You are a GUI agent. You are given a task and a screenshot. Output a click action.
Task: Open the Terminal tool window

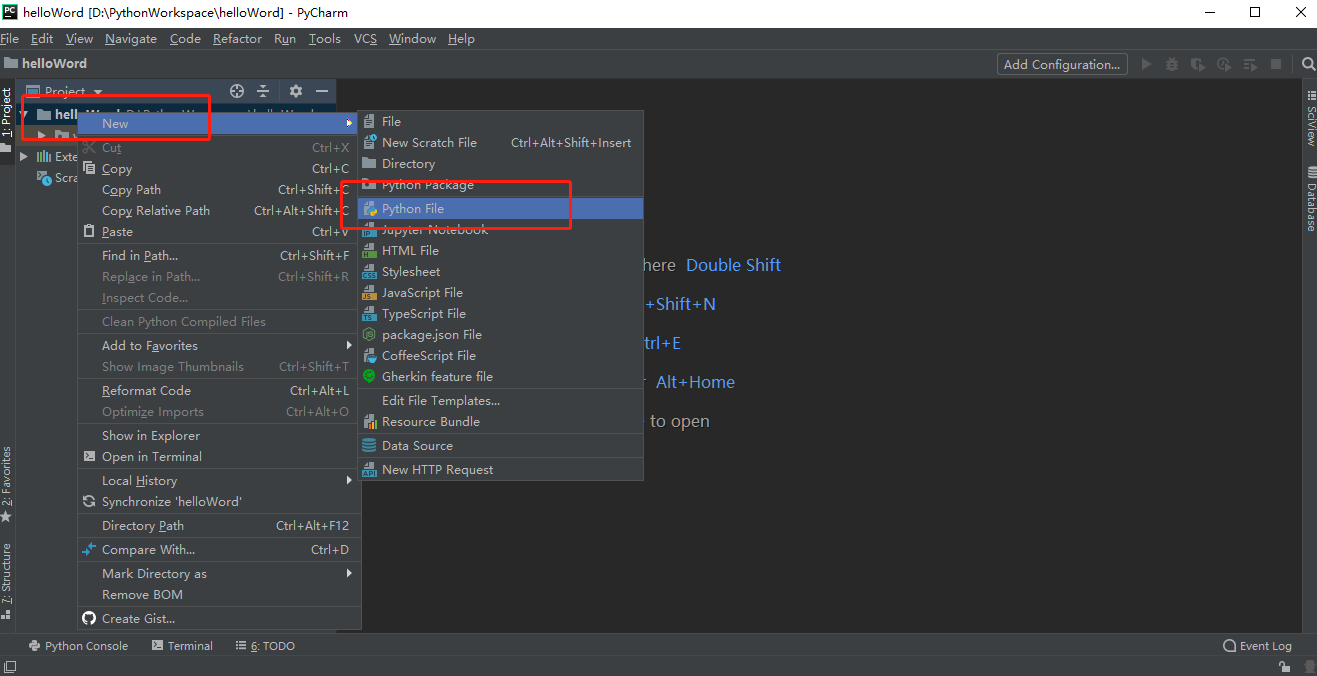pos(182,646)
